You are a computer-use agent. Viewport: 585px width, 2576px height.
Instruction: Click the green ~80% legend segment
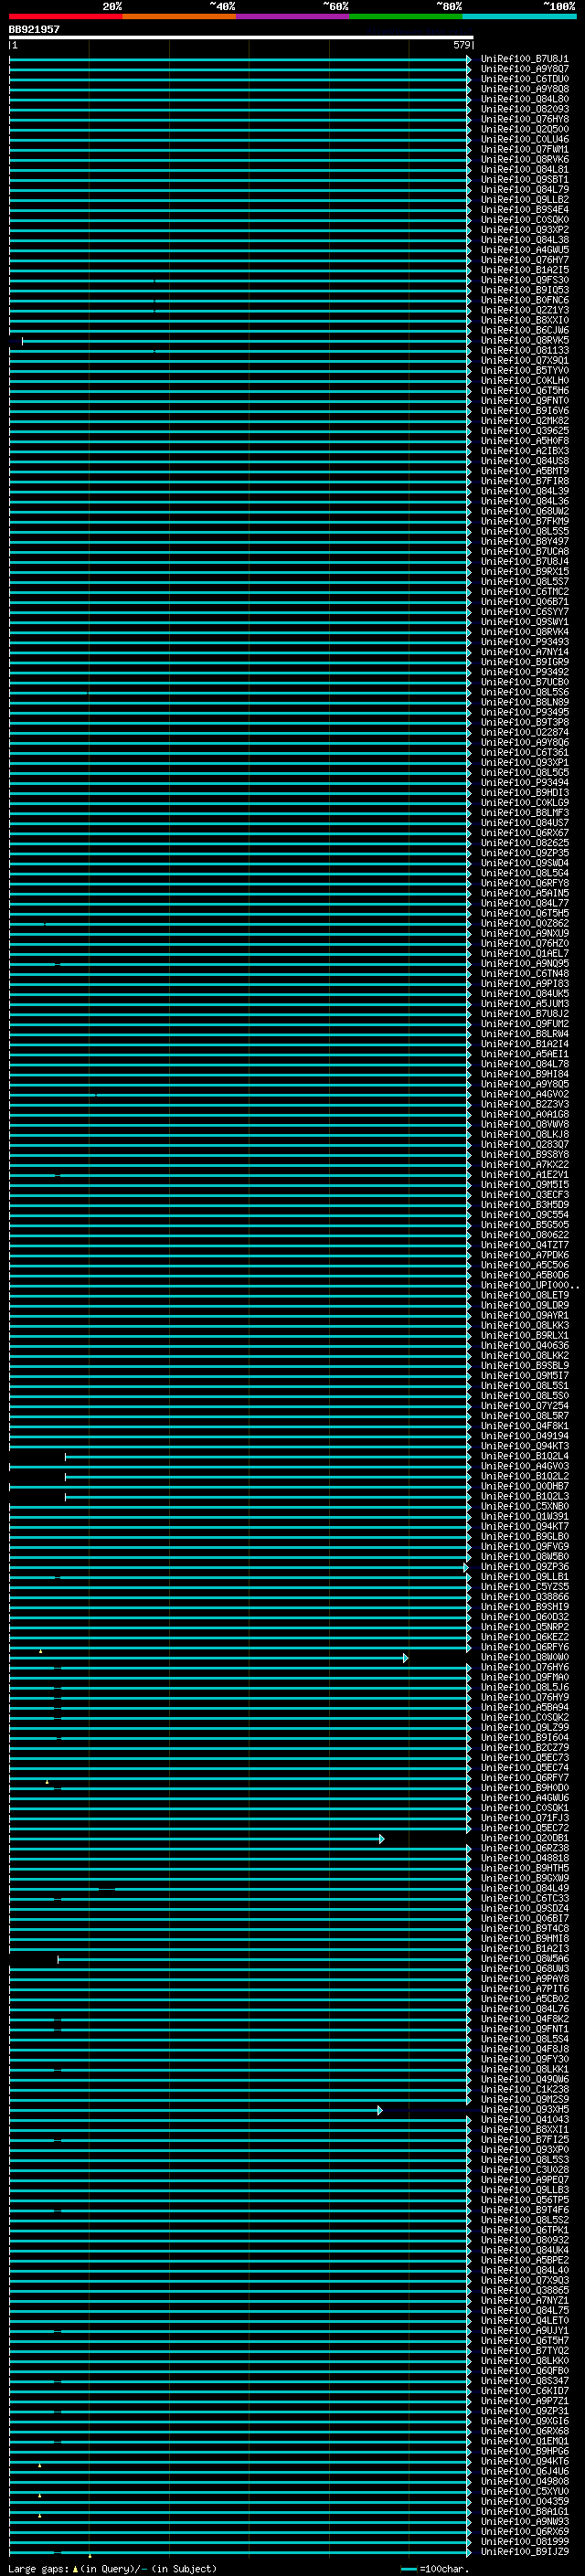pos(405,16)
